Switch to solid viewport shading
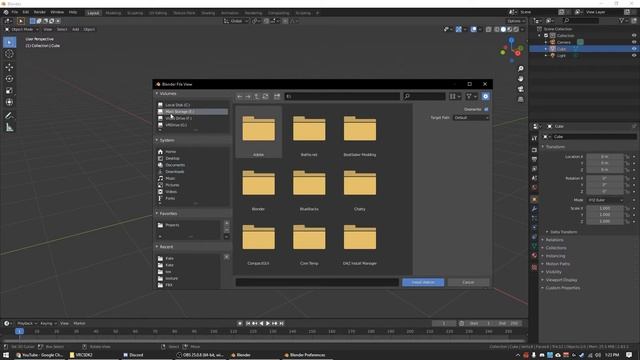The image size is (640, 360). click(503, 29)
